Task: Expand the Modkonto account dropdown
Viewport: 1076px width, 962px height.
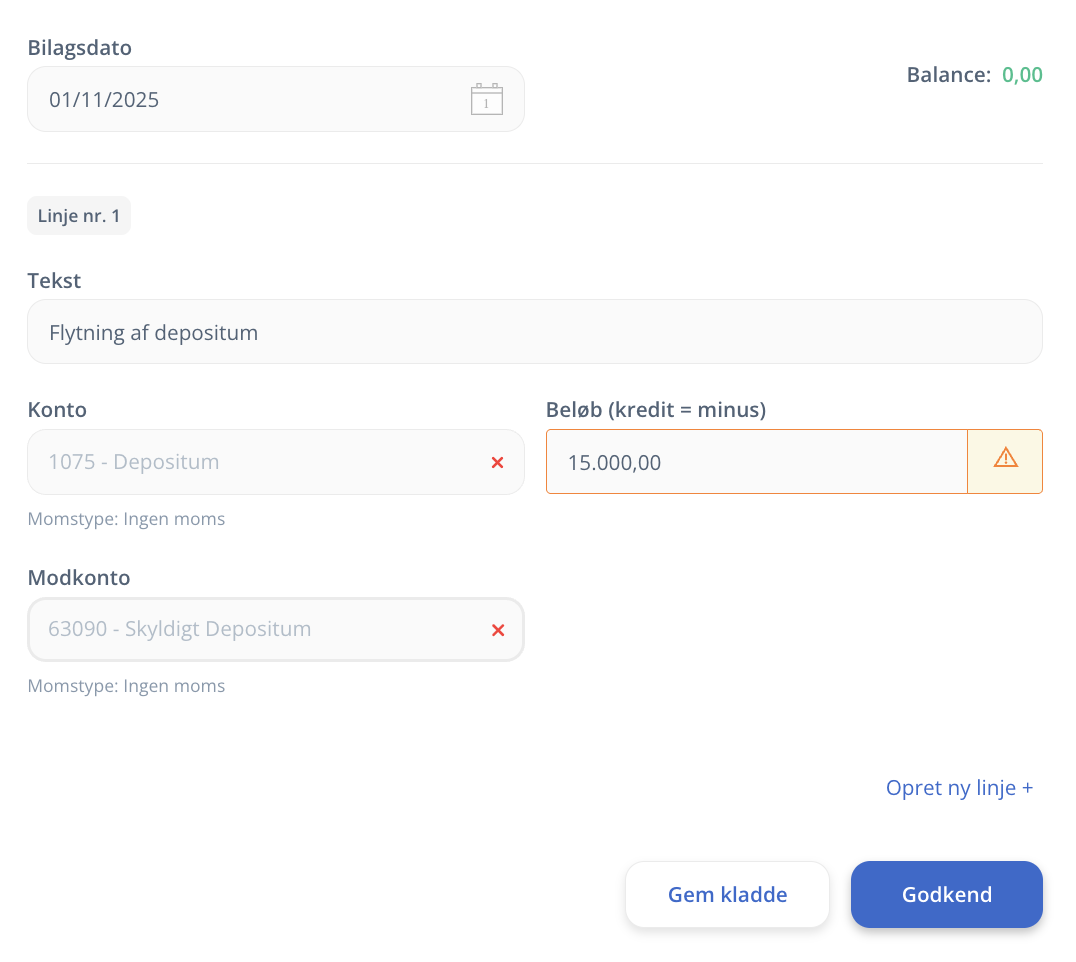Action: tap(250, 630)
